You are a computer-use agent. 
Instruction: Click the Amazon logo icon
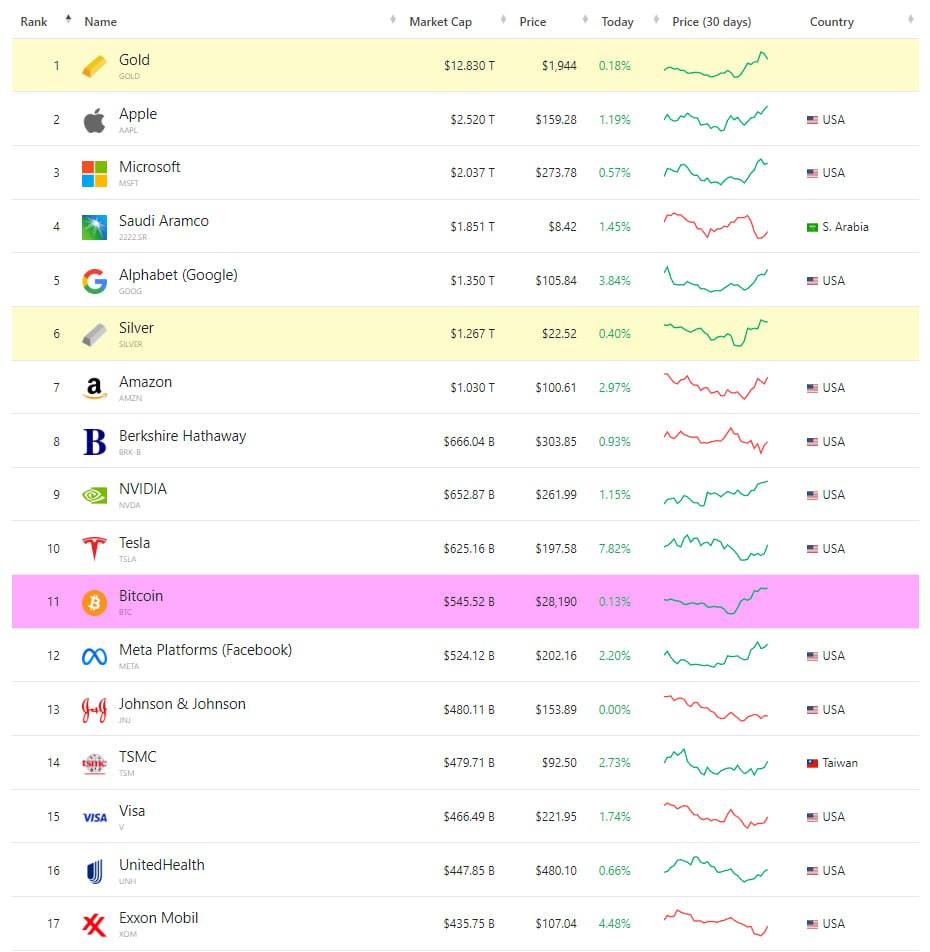click(x=94, y=388)
